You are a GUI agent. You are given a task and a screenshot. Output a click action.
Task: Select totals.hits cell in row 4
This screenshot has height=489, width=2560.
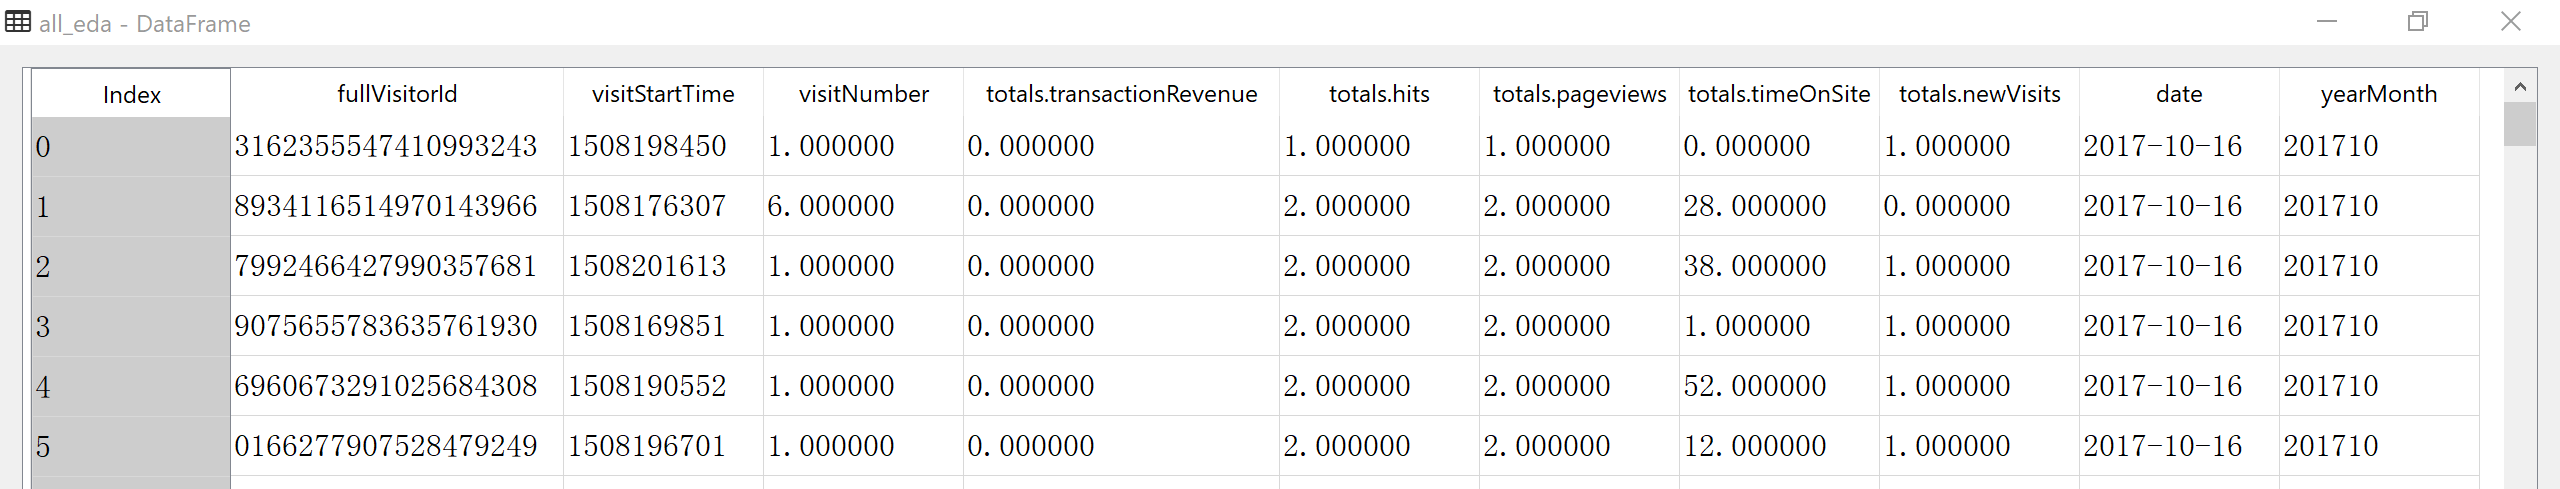(1379, 386)
